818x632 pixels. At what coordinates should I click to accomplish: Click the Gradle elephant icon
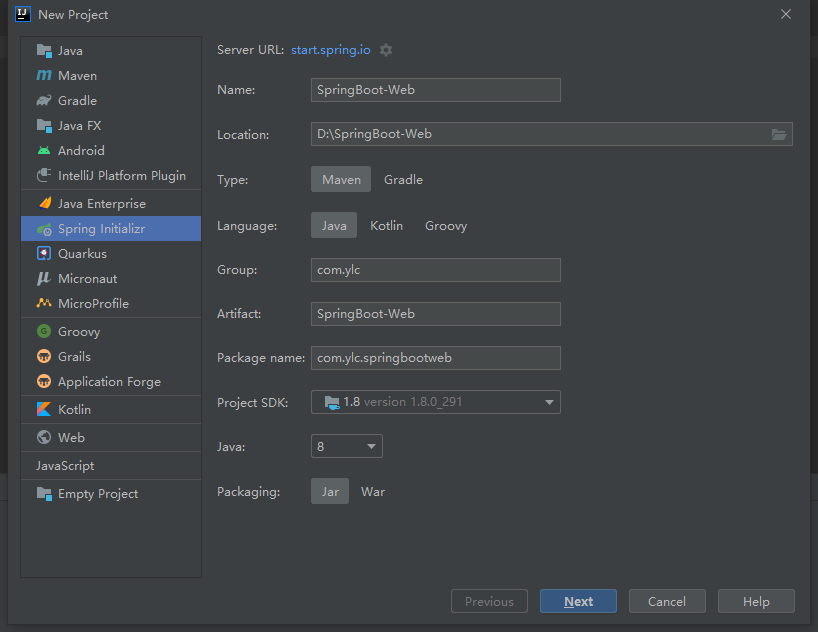tap(44, 100)
